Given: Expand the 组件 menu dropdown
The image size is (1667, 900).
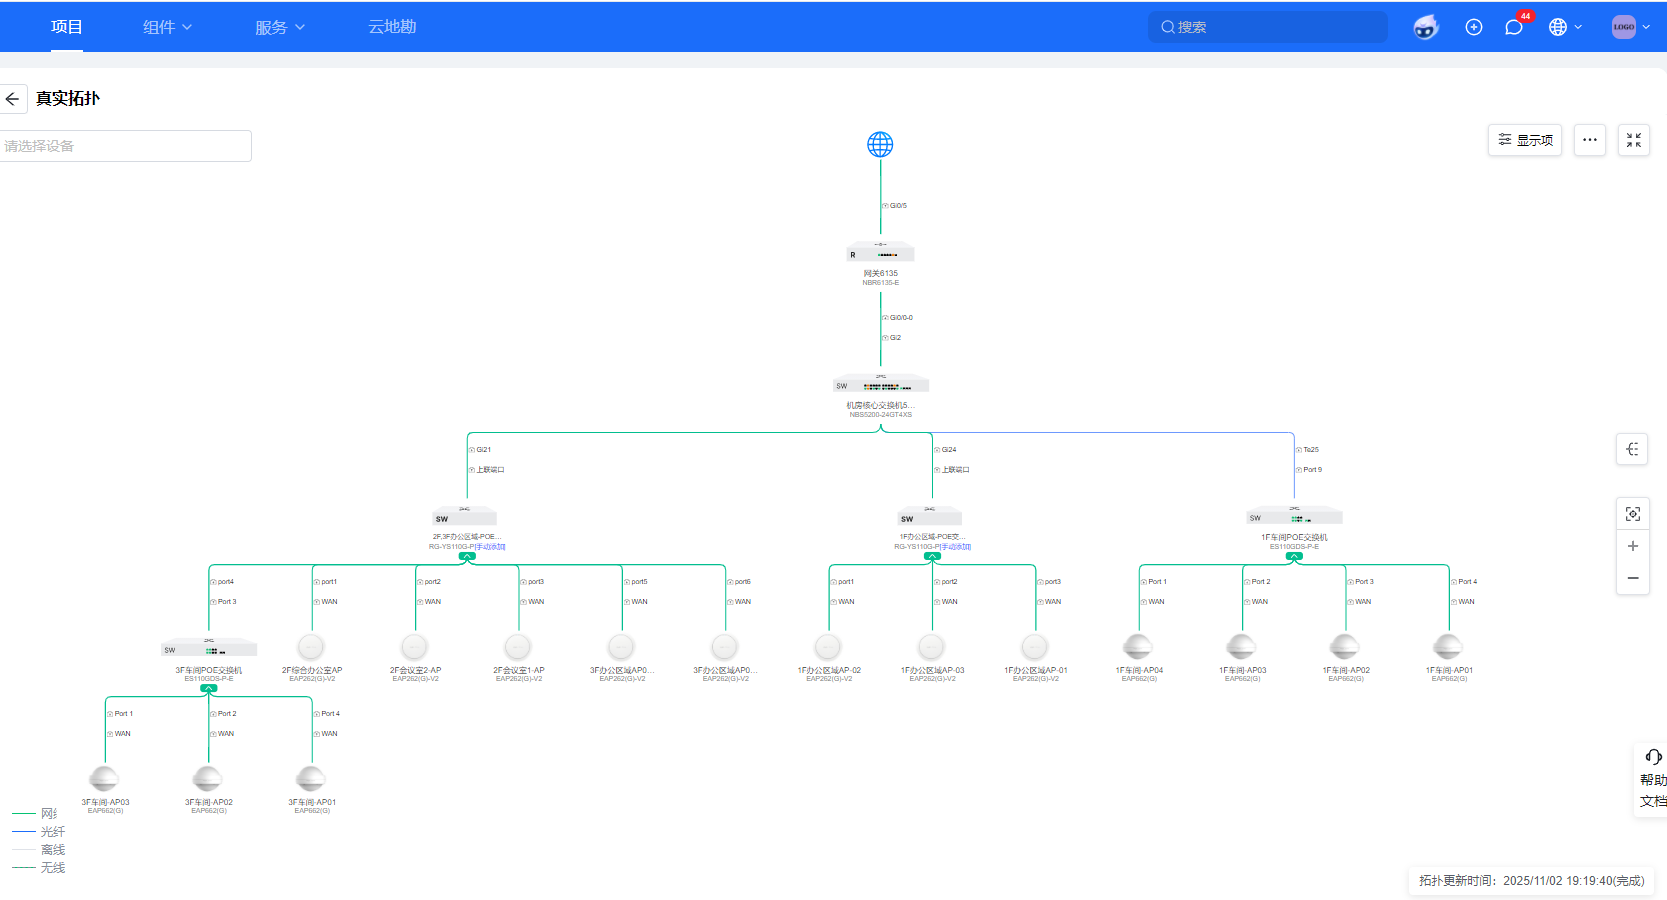Looking at the screenshot, I should pos(167,28).
